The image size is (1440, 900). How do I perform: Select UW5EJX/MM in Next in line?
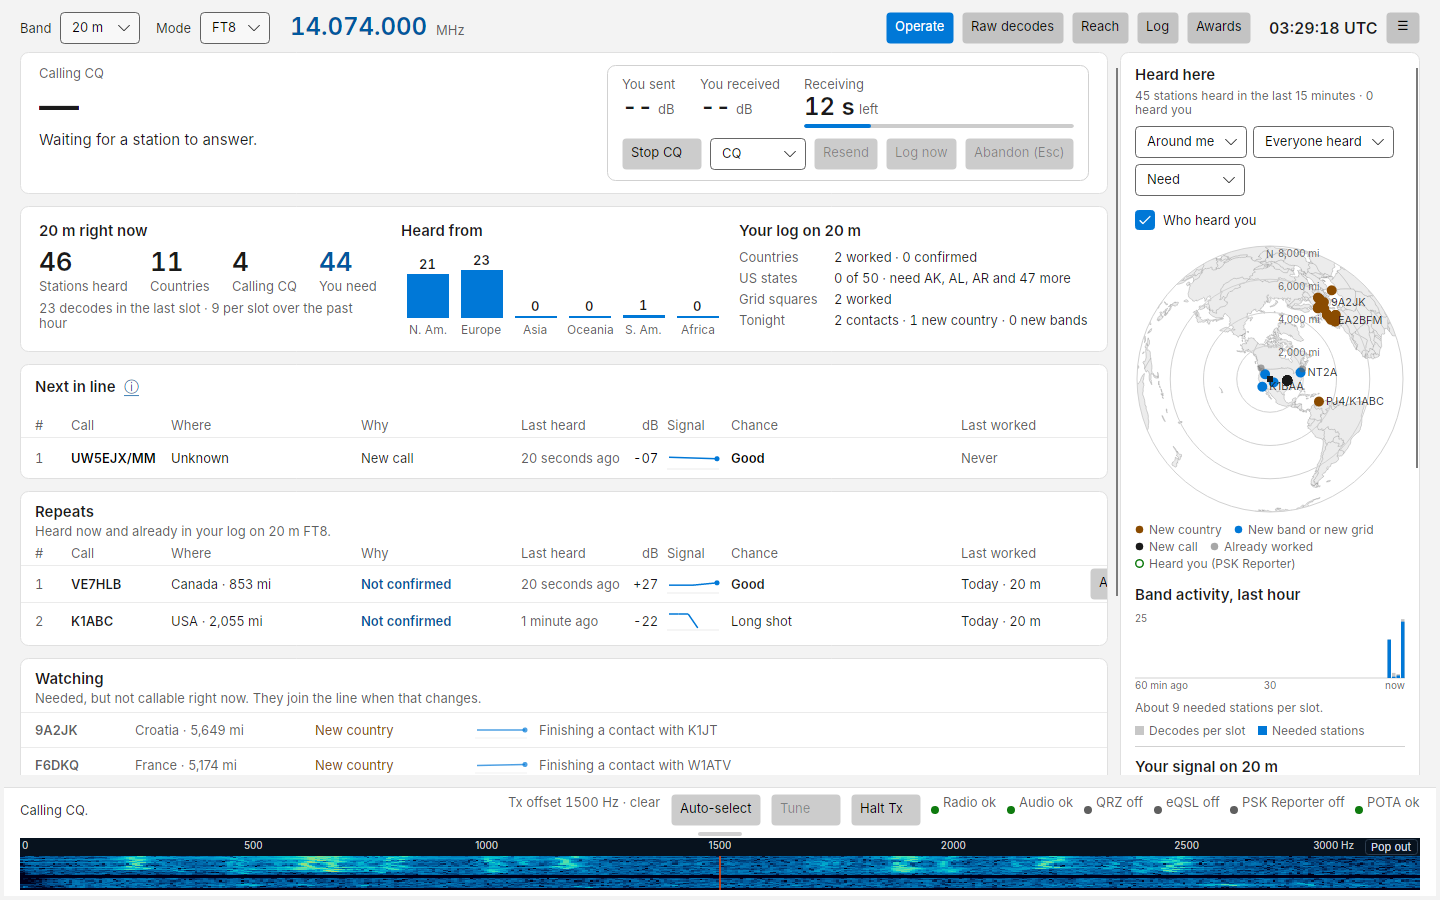point(564,458)
